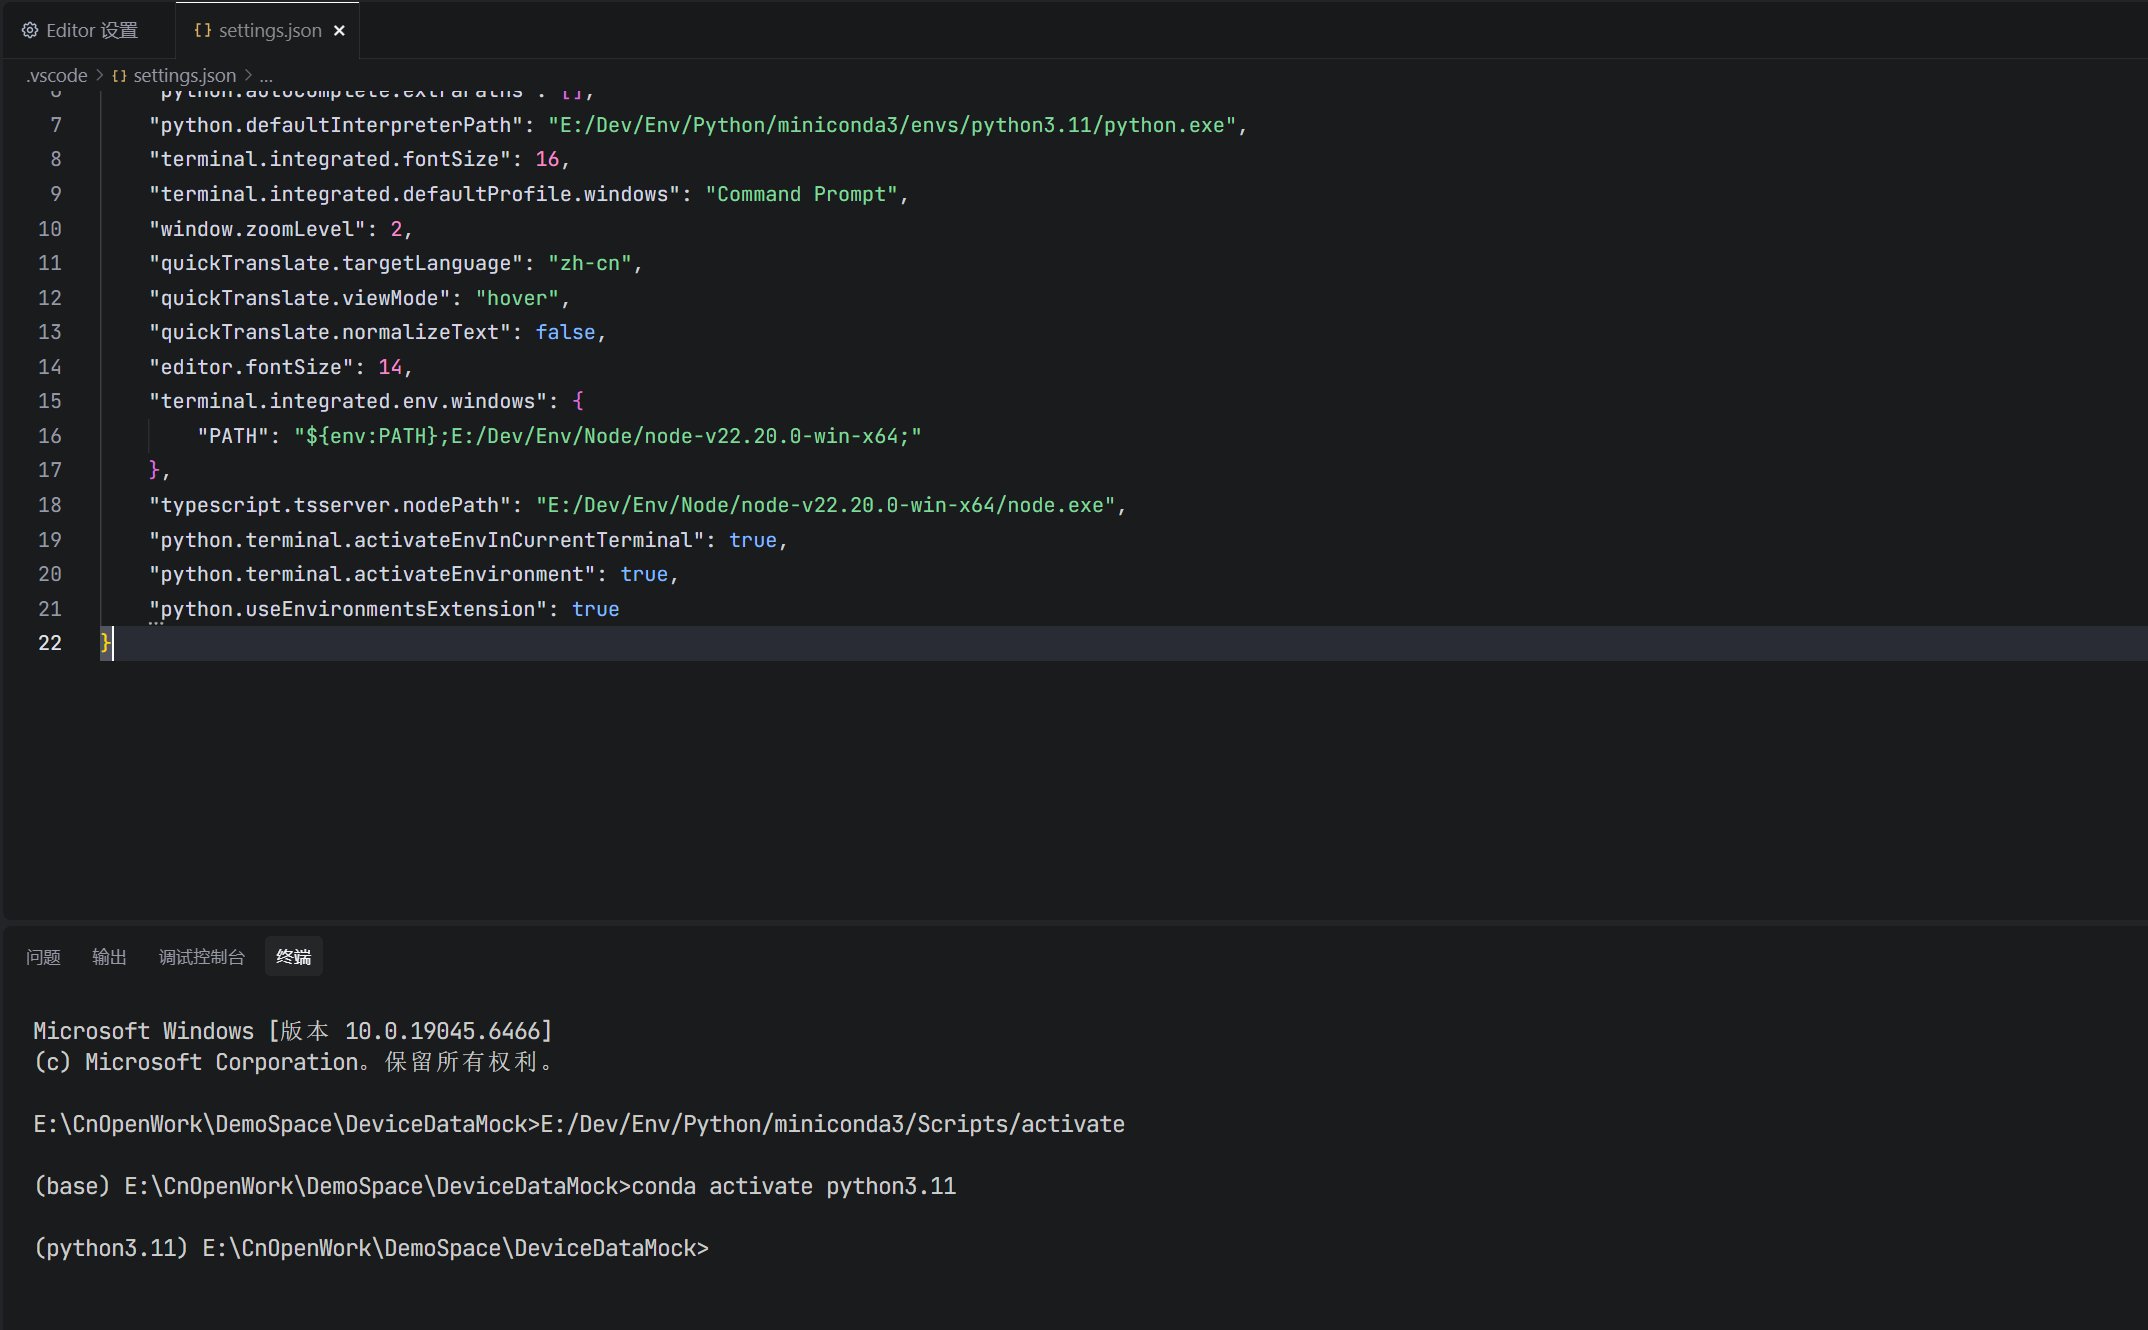Click the false value of quickTranslate.normalizeText
The height and width of the screenshot is (1330, 2148).
click(x=565, y=332)
